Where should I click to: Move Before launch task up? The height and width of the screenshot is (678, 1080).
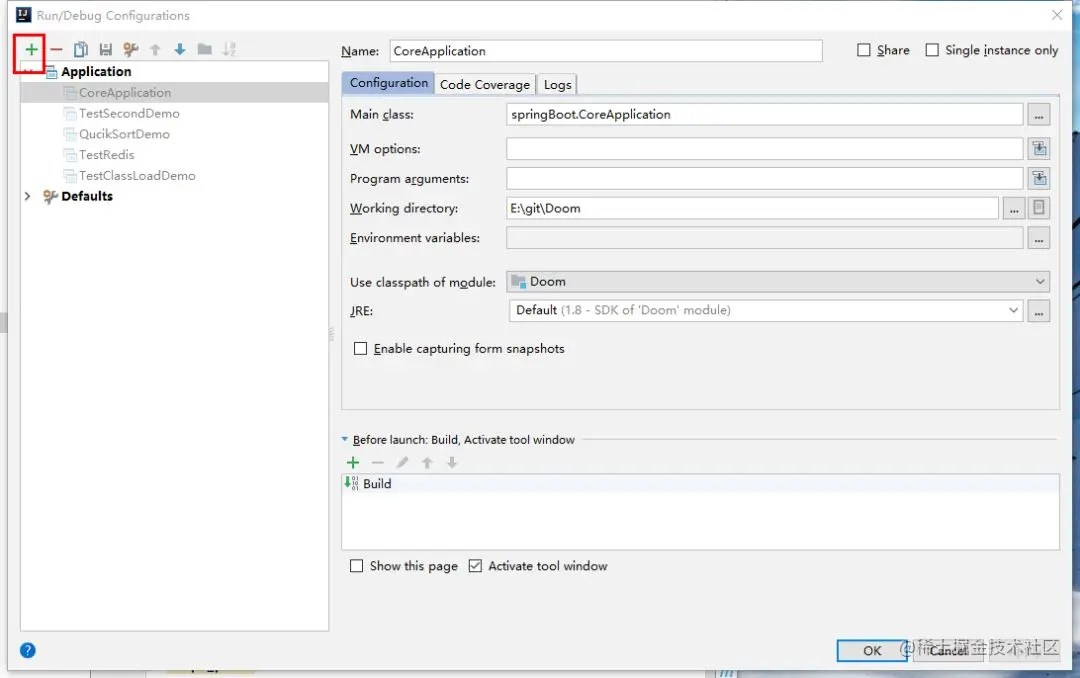[427, 462]
